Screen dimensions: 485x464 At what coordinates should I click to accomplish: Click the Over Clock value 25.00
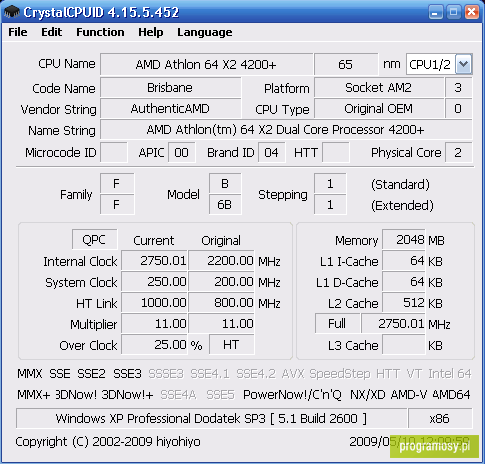(155, 345)
